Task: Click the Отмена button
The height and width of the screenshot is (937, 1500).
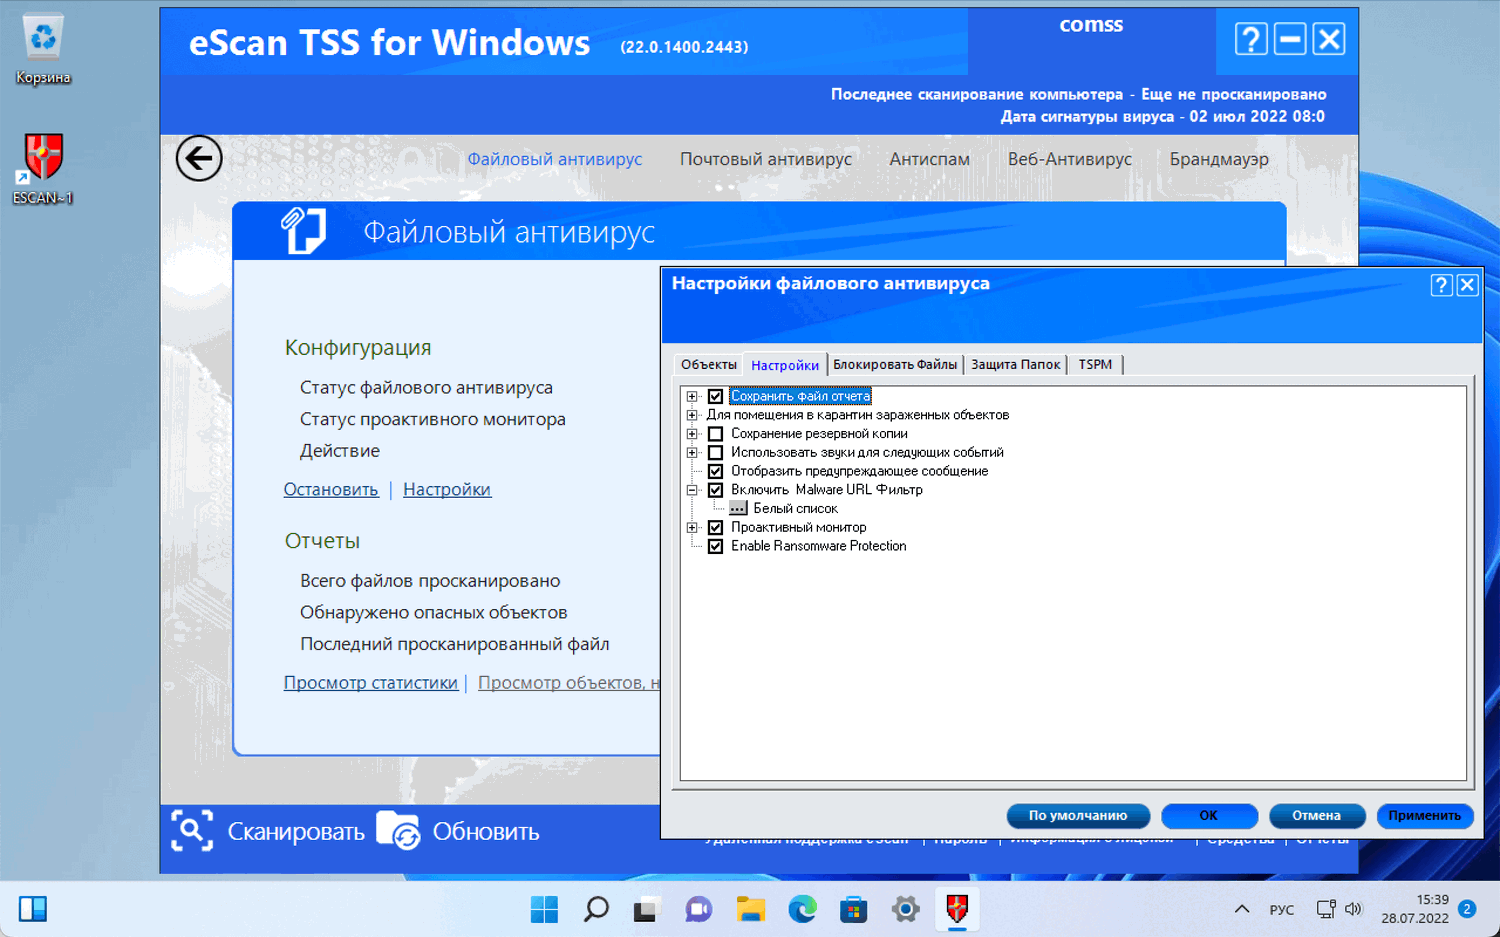Action: pyautogui.click(x=1316, y=816)
